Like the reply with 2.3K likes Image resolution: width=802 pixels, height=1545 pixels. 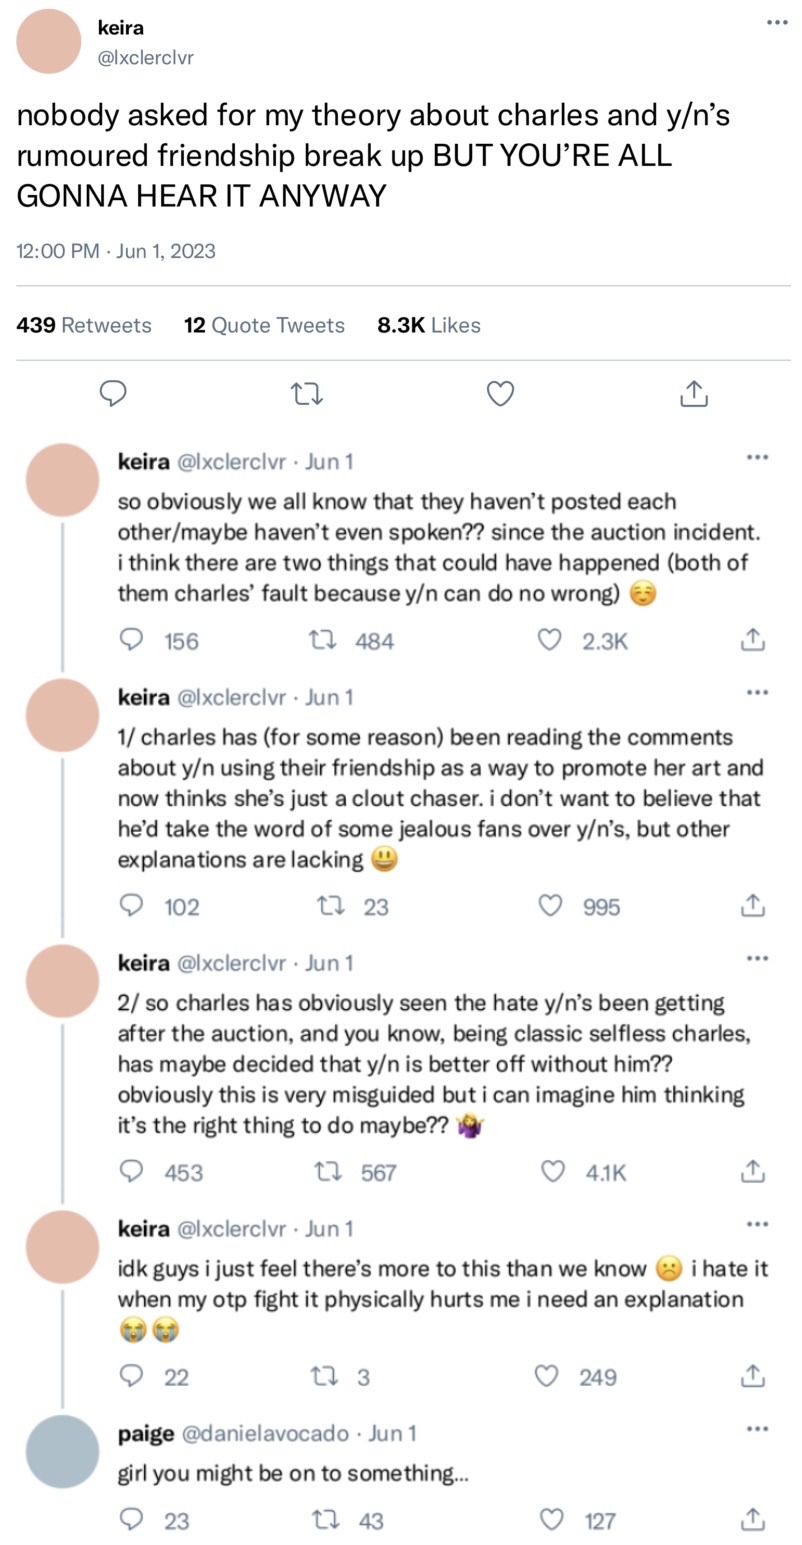pos(550,641)
